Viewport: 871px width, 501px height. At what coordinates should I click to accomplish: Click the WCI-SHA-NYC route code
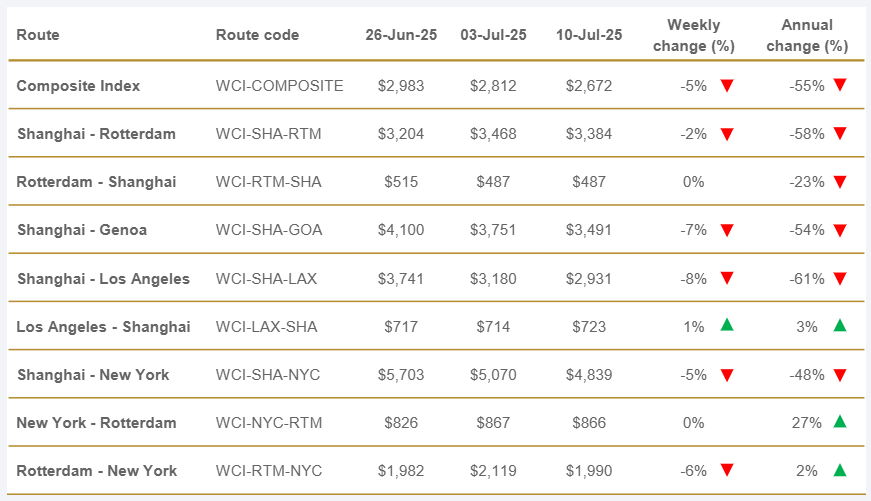(x=269, y=375)
